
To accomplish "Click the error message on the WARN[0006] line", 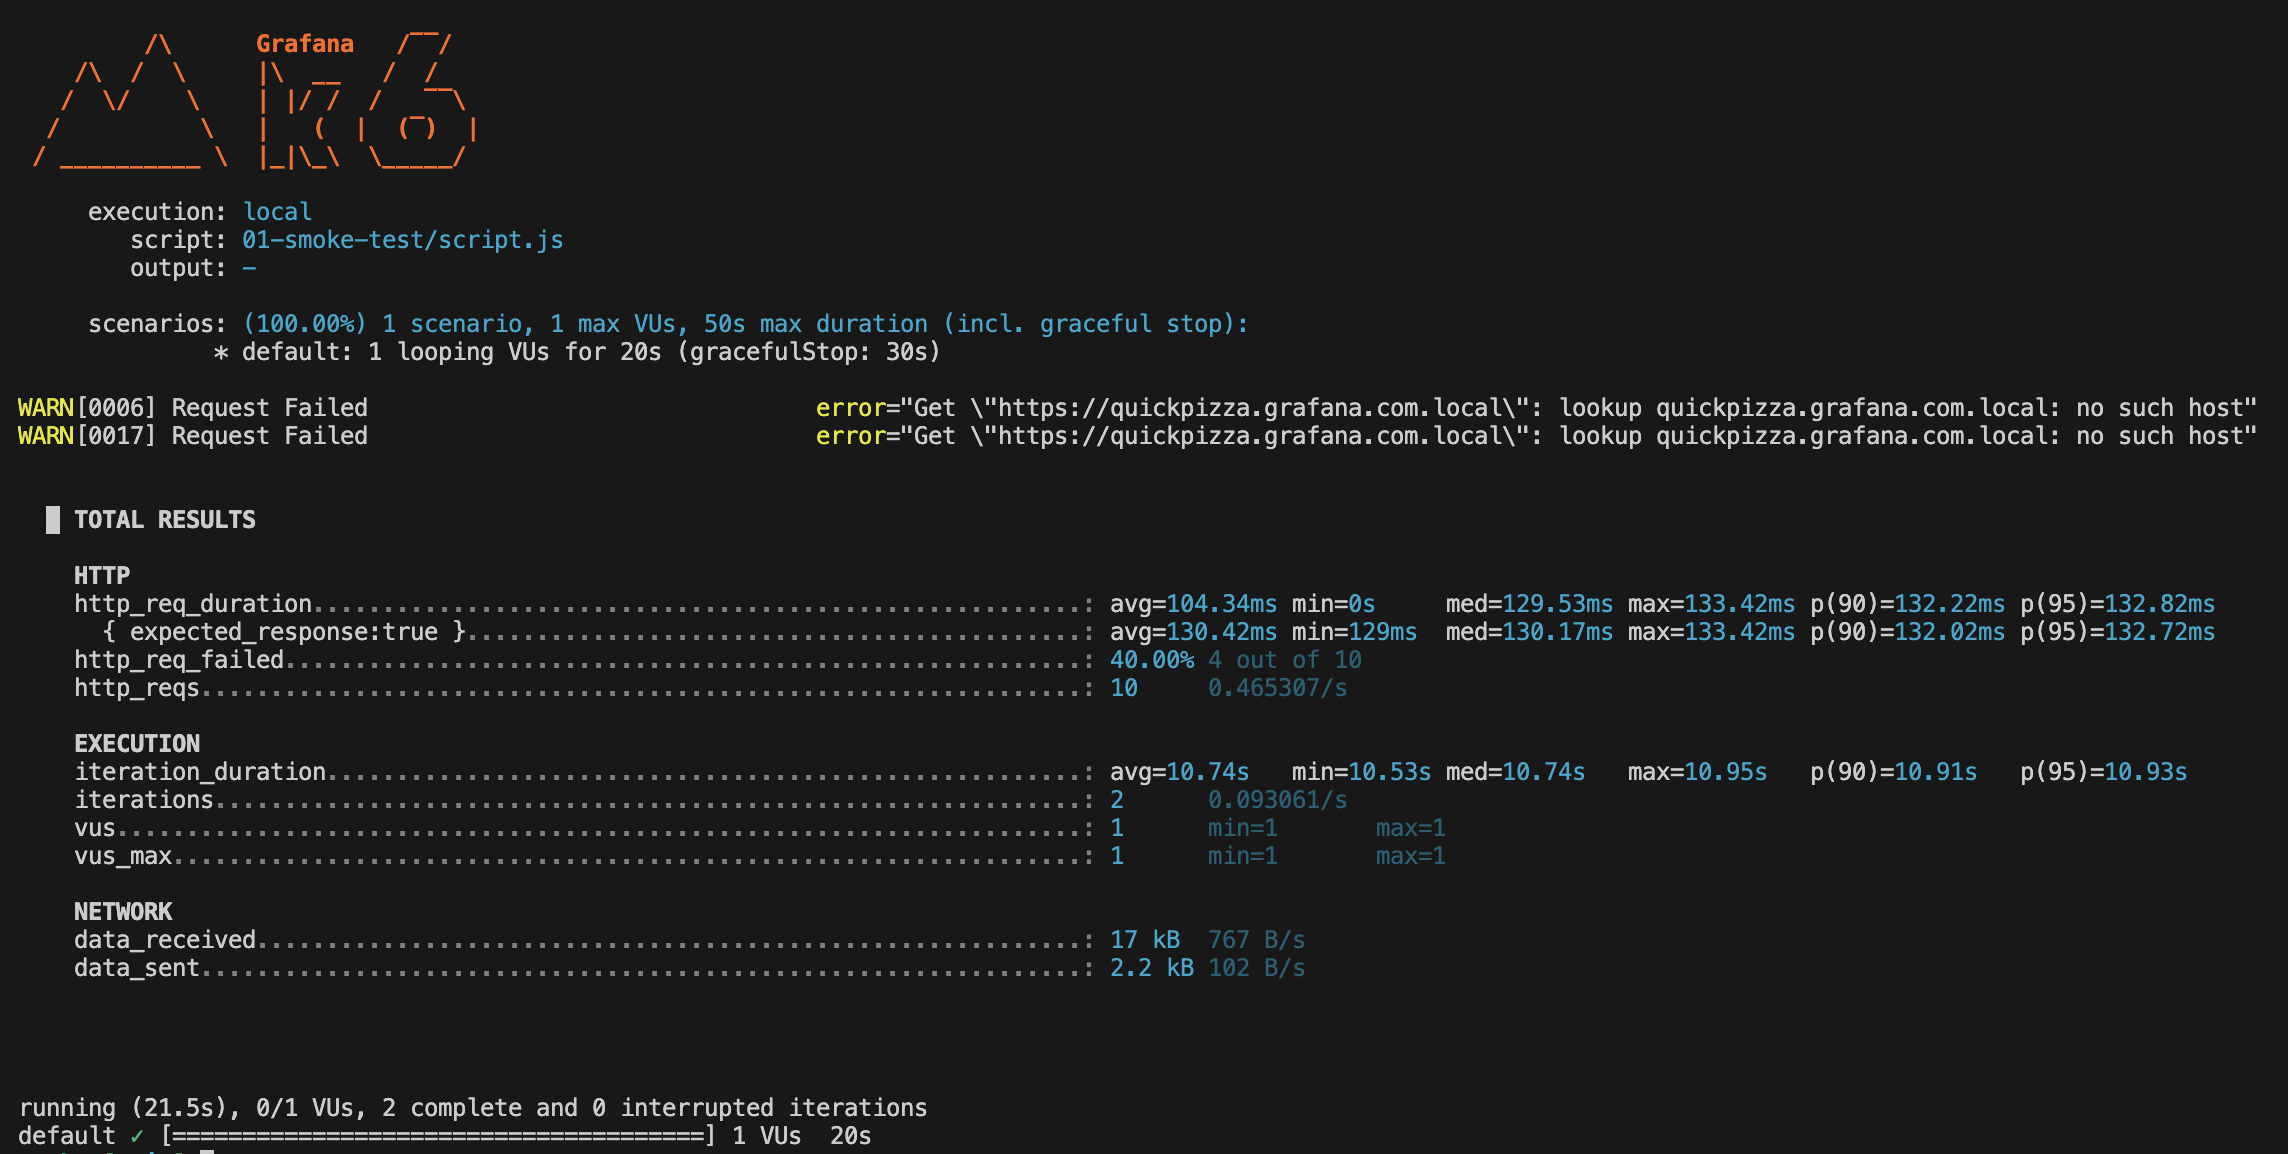I will (1536, 408).
